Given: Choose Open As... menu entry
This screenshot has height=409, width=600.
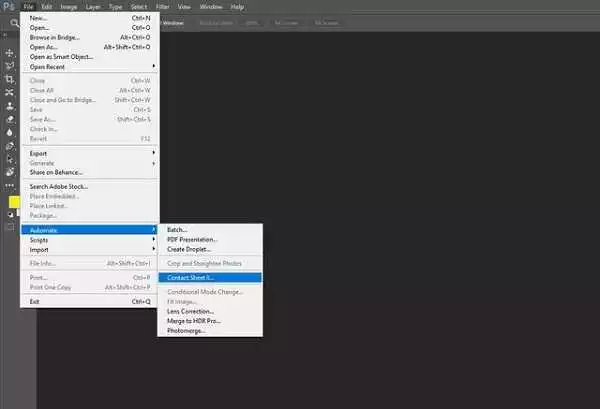Looking at the screenshot, I should pos(90,47).
